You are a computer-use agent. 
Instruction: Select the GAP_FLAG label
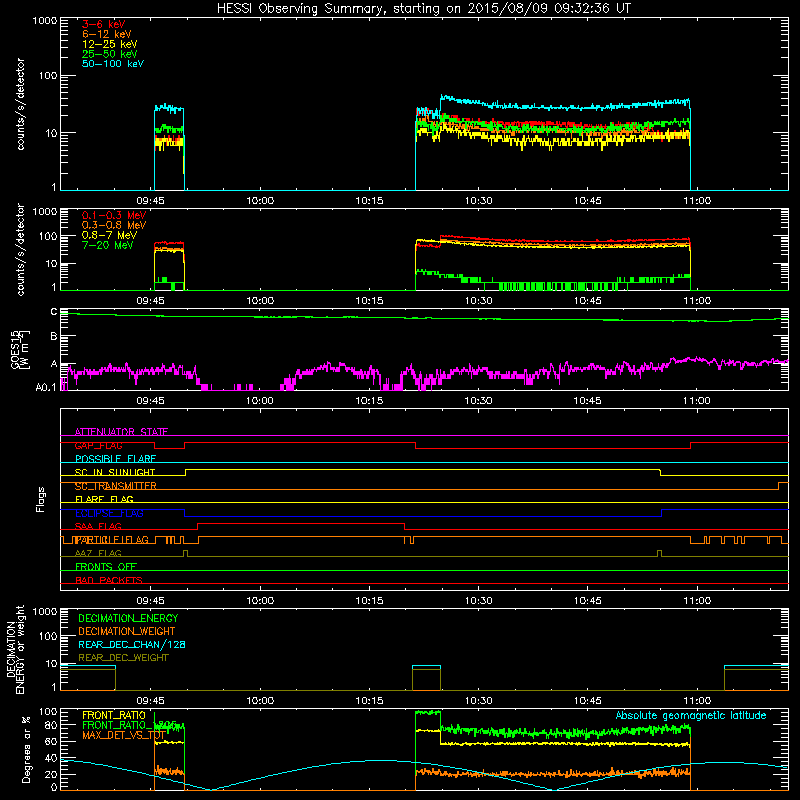coord(98,445)
